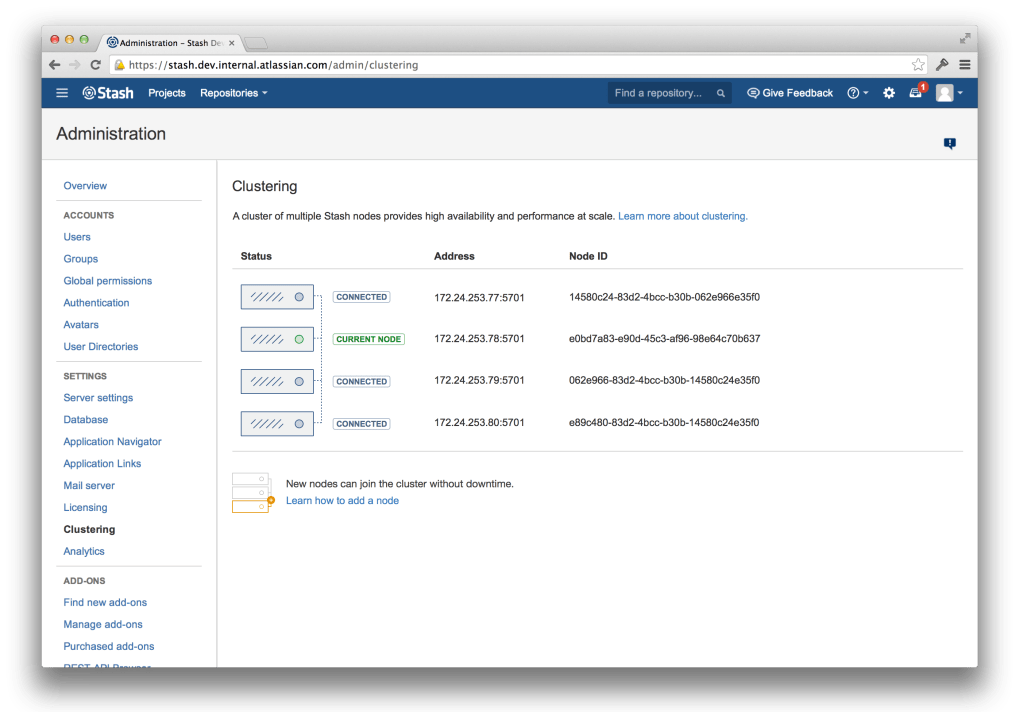Select Analytics in the sidebar
The height and width of the screenshot is (712, 1023).
tap(84, 551)
